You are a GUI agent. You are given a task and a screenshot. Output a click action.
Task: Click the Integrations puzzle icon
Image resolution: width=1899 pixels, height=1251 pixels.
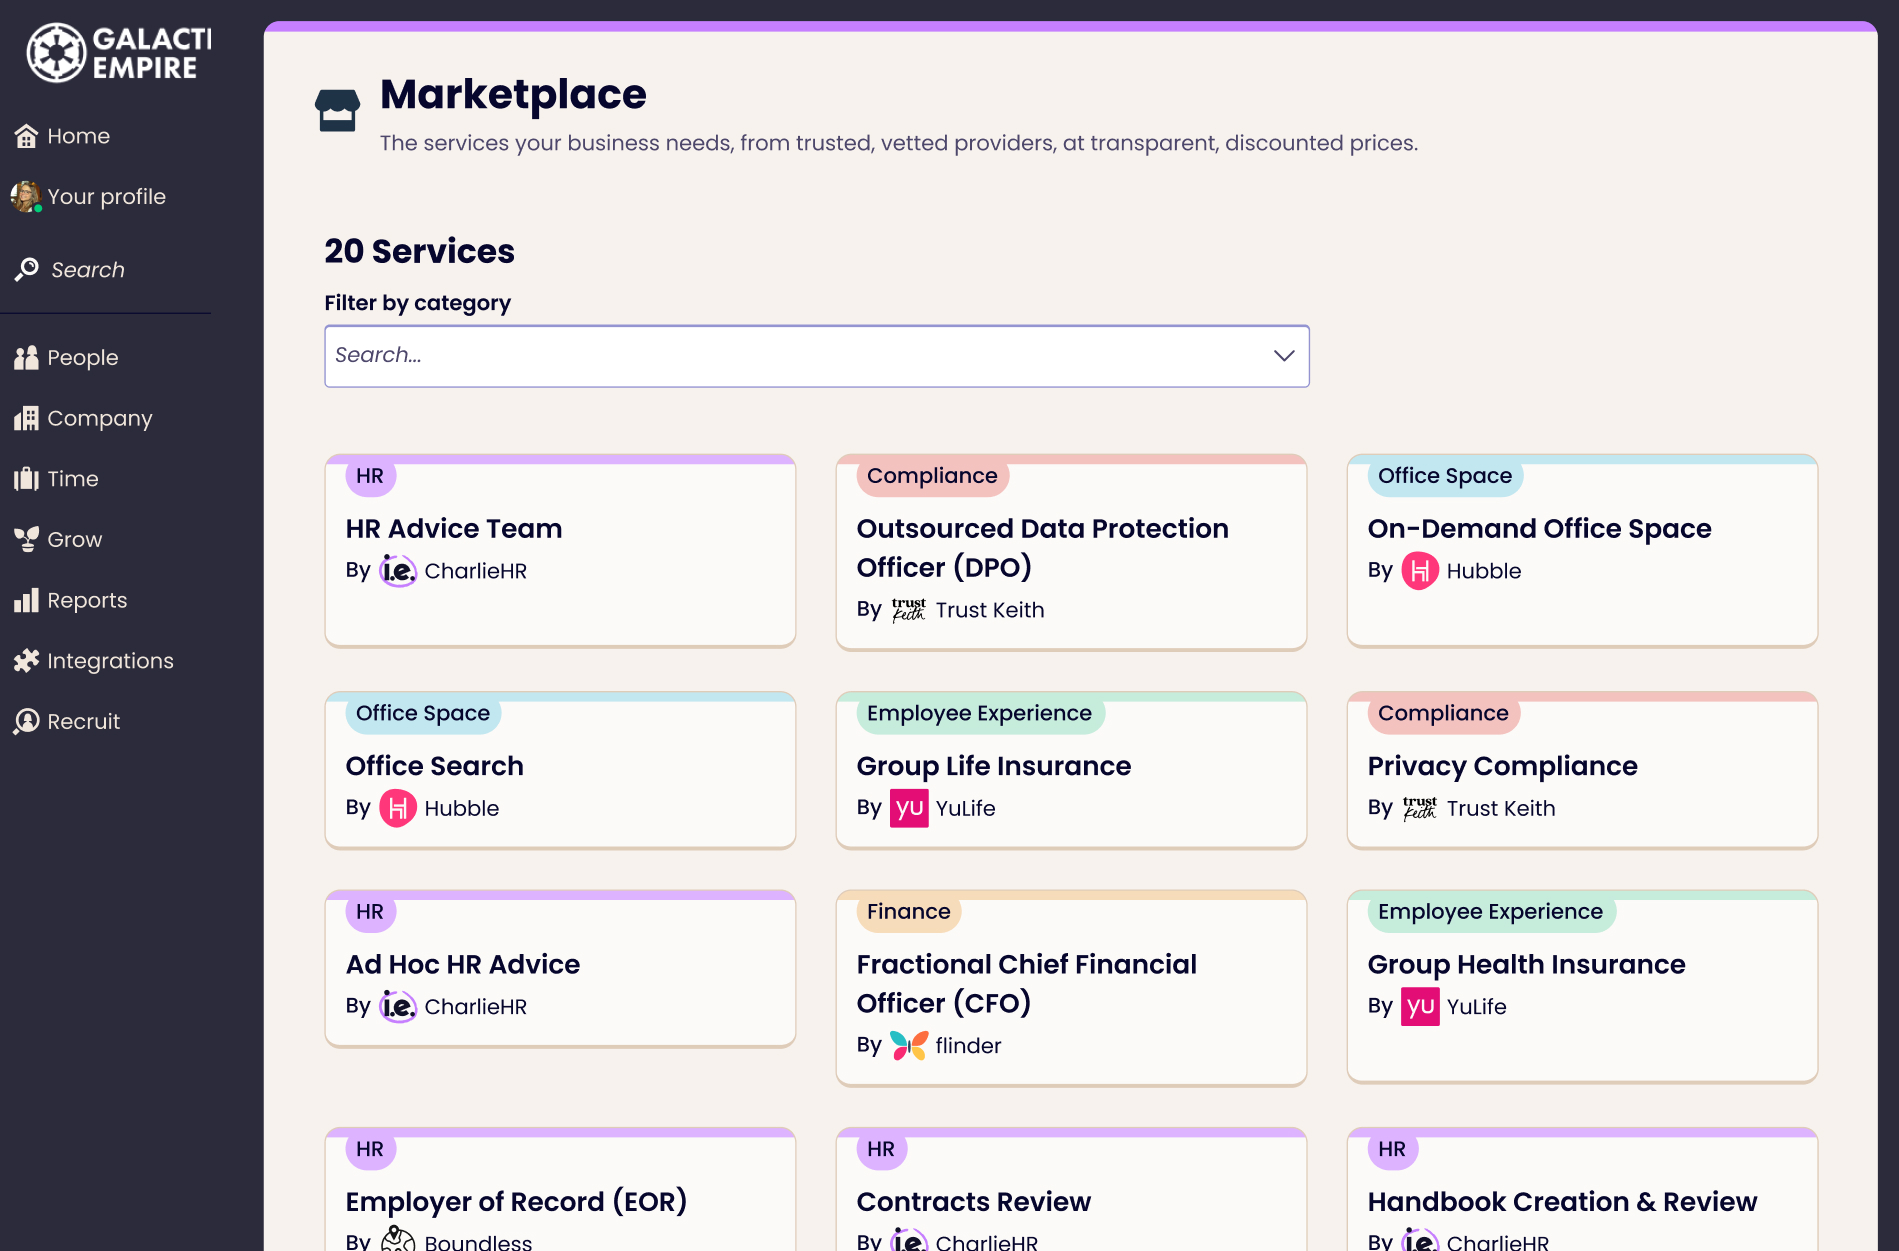pyautogui.click(x=26, y=661)
